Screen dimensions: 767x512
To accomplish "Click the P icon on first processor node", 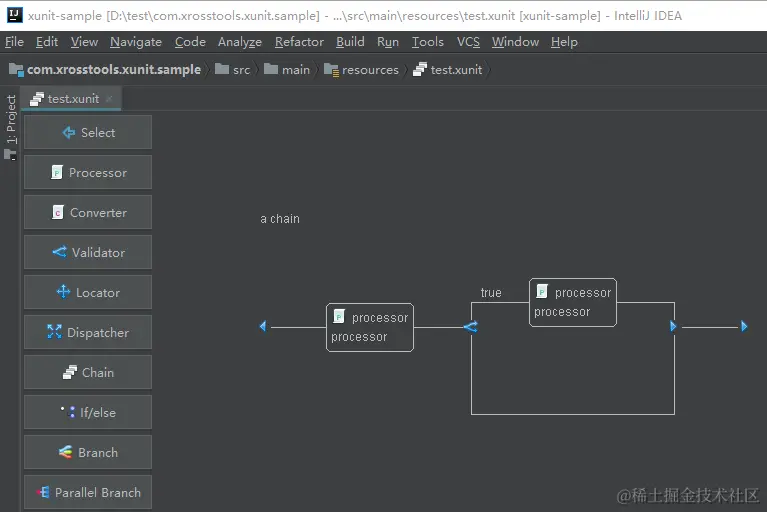I will coord(339,316).
